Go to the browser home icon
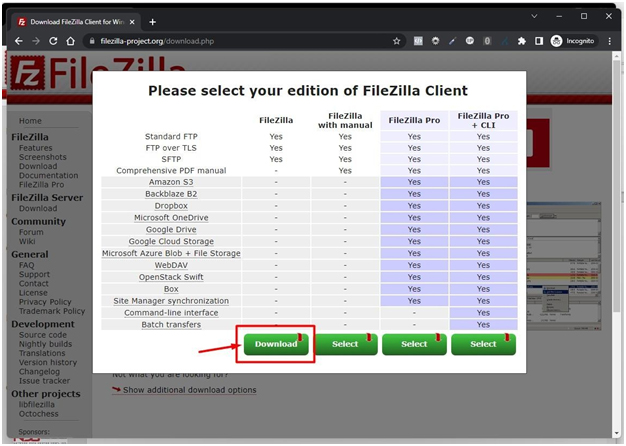The height and width of the screenshot is (446, 626). (x=71, y=41)
